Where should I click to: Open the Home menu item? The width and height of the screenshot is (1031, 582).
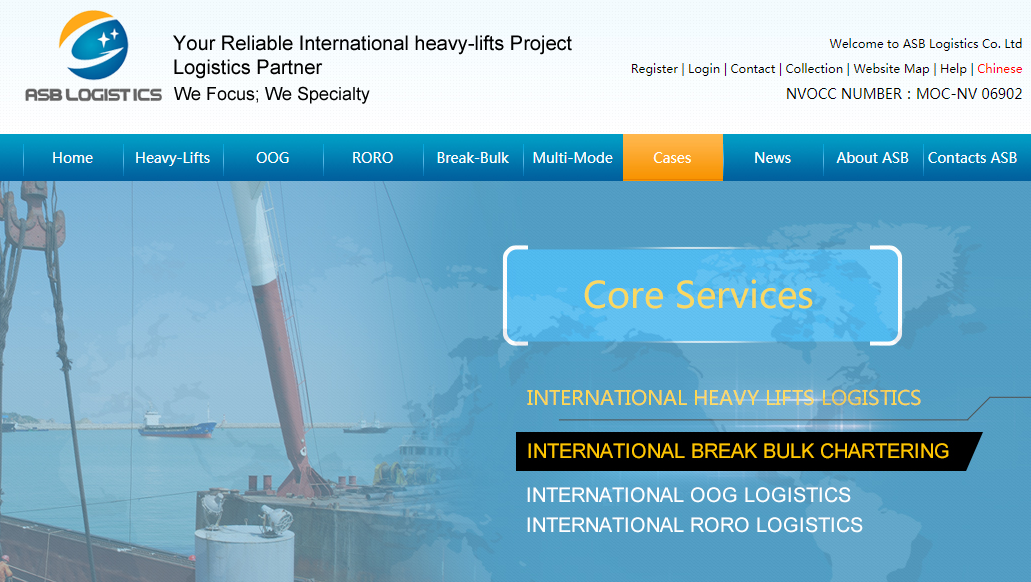point(72,158)
